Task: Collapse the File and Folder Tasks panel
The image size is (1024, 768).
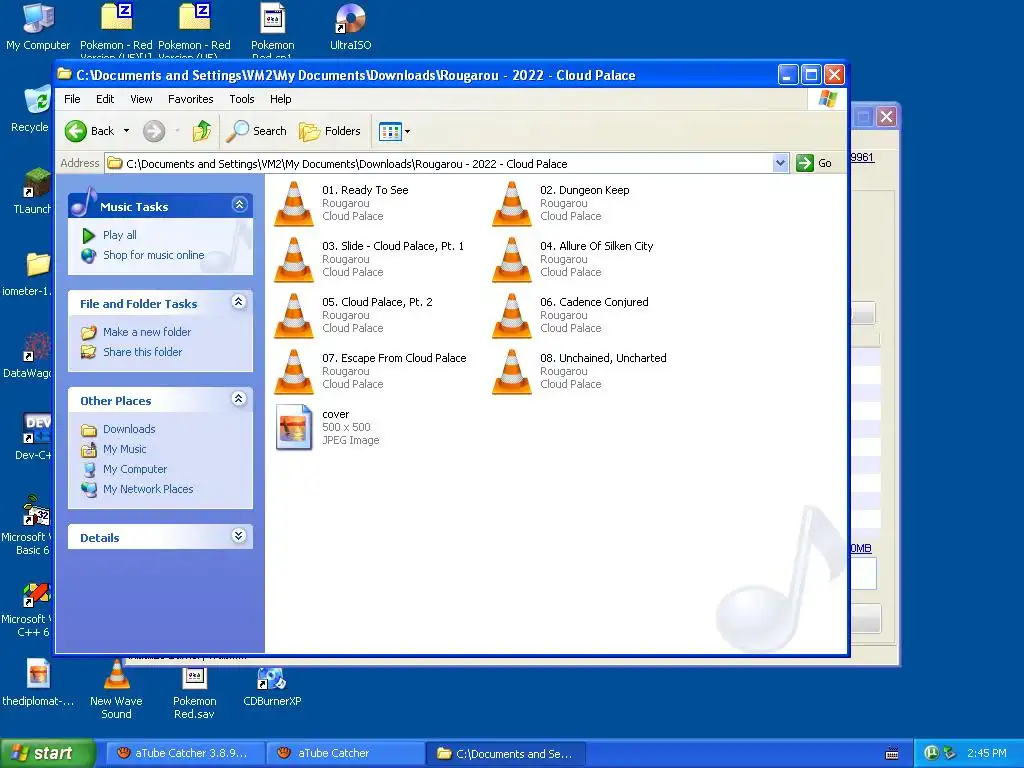Action: [239, 302]
